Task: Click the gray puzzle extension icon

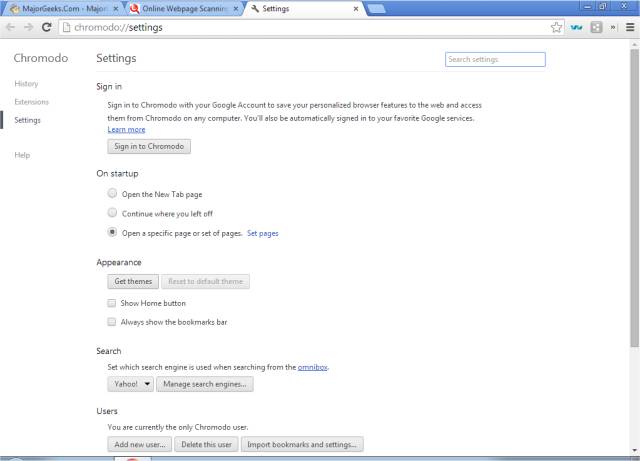Action: coord(596,27)
